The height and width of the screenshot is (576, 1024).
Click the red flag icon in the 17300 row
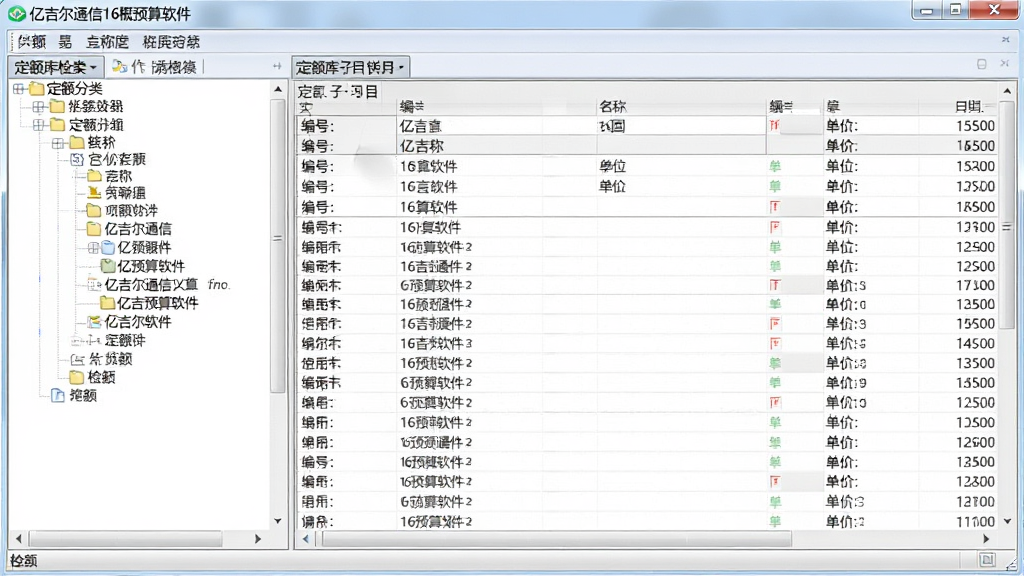pyautogui.click(x=775, y=285)
